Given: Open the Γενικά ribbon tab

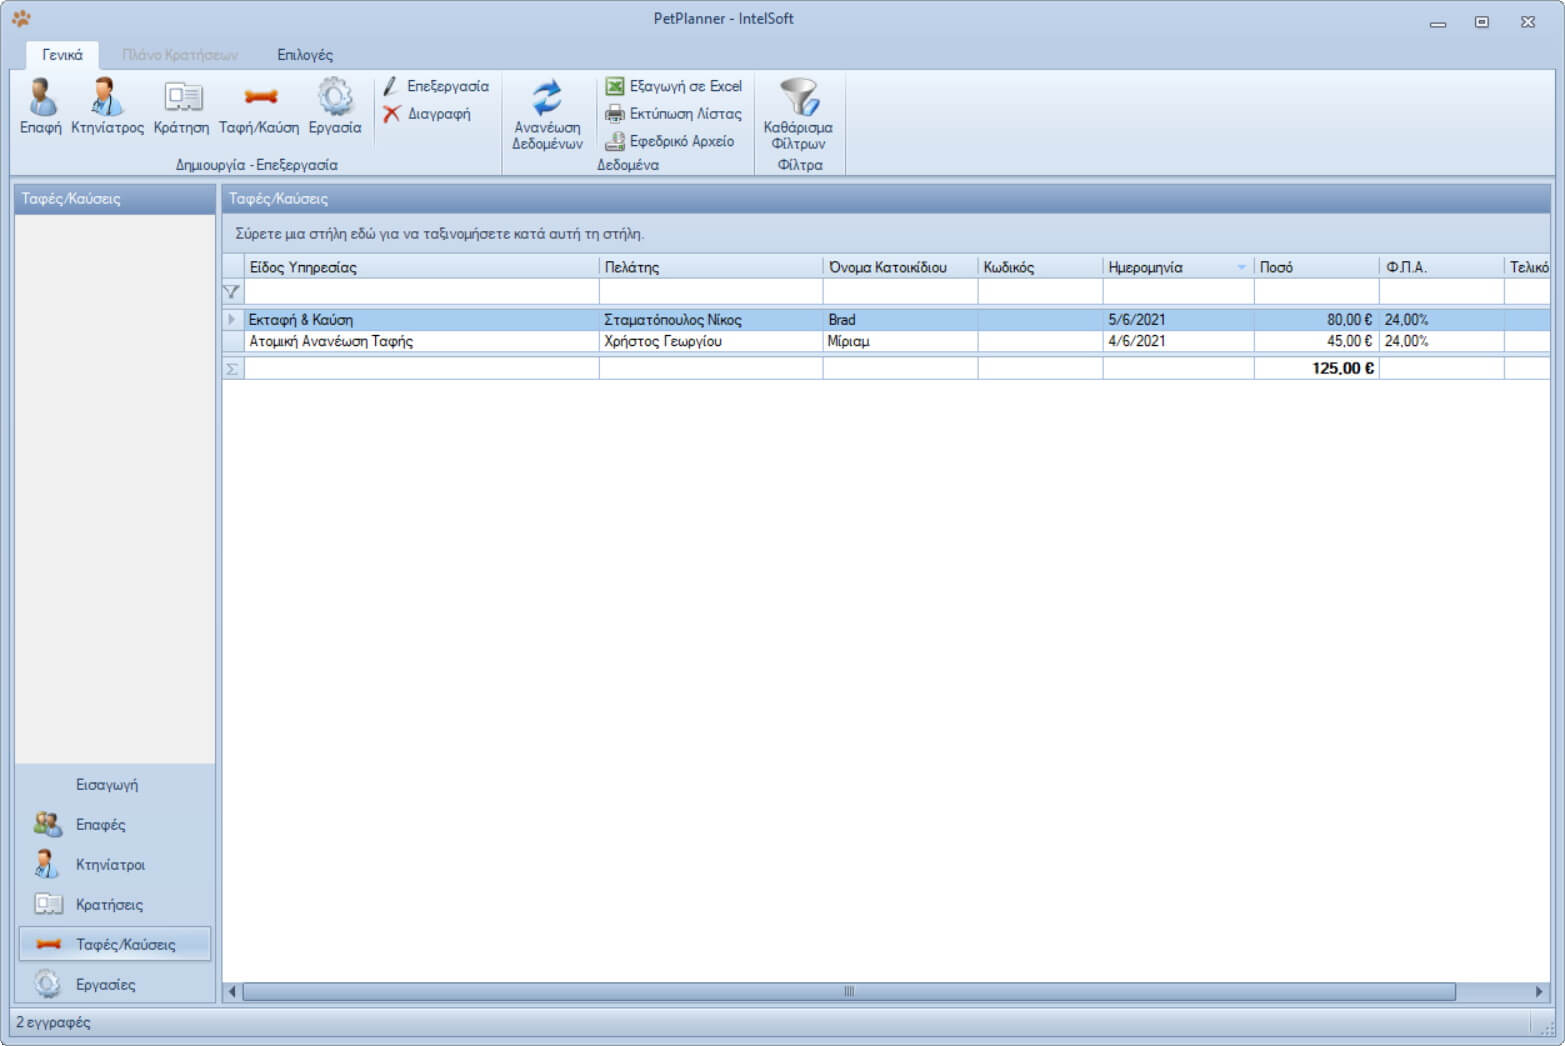Looking at the screenshot, I should pos(62,55).
